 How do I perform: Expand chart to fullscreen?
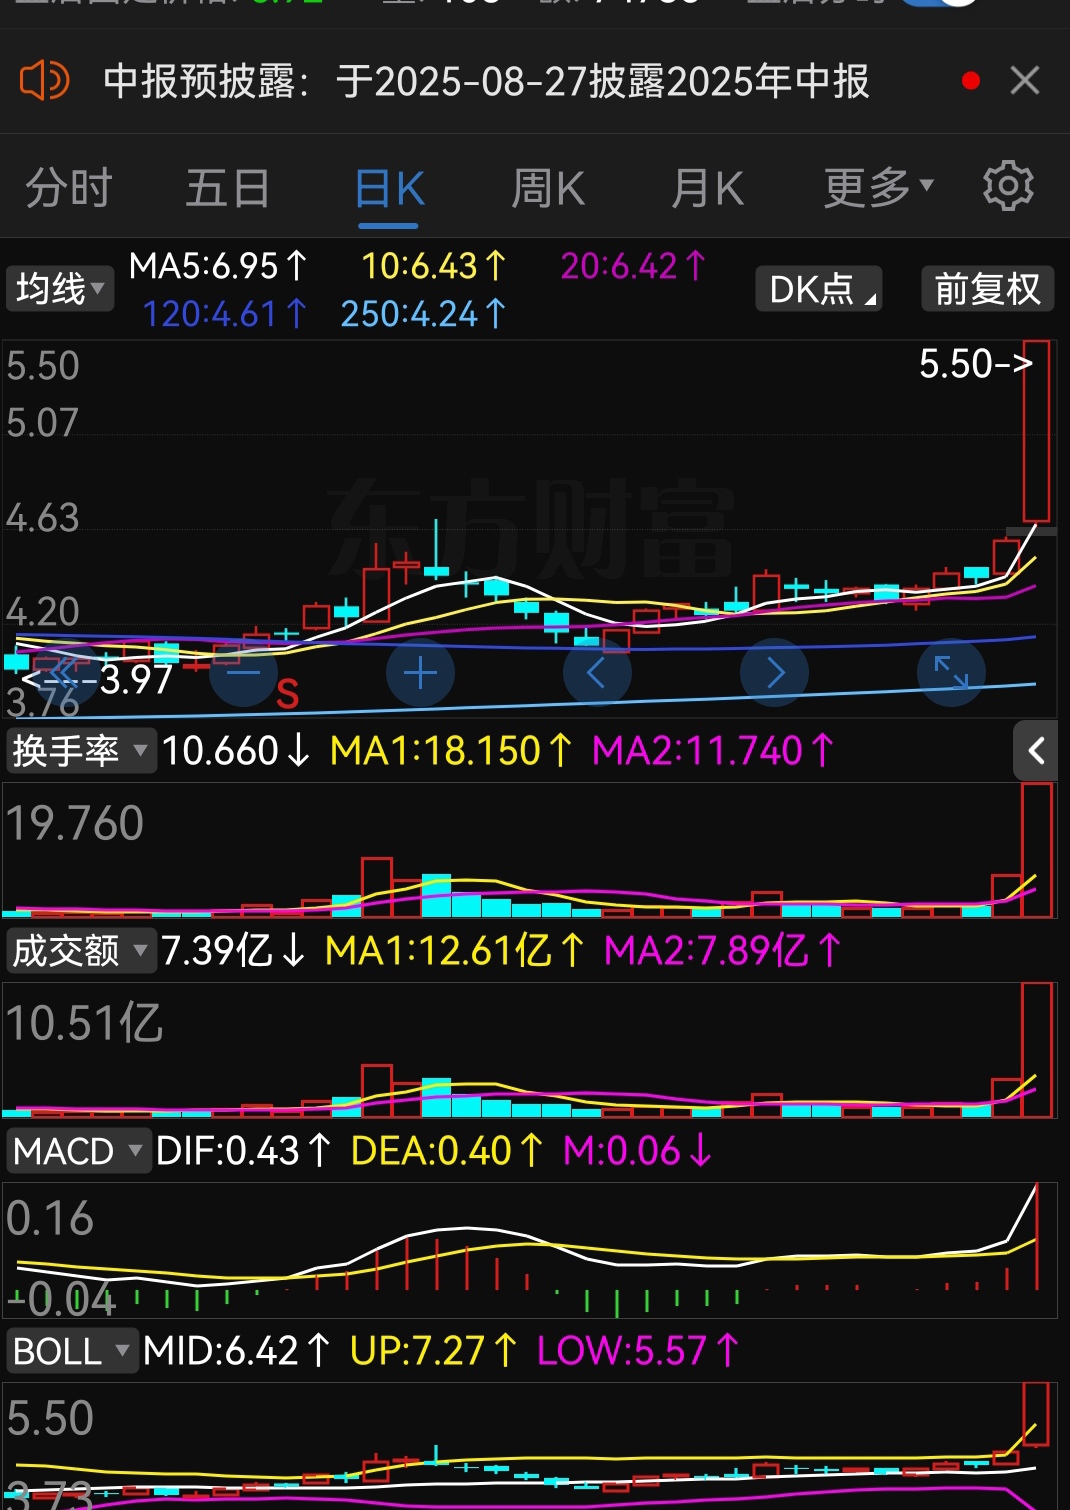(951, 673)
